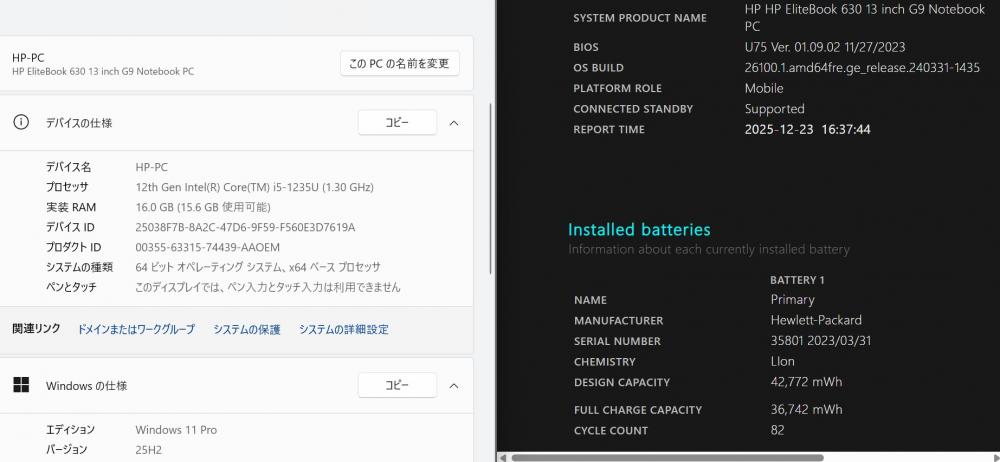This screenshot has height=462, width=1000.
Task: Click the horizontal scrollbar left arrow
Action: tap(503, 458)
